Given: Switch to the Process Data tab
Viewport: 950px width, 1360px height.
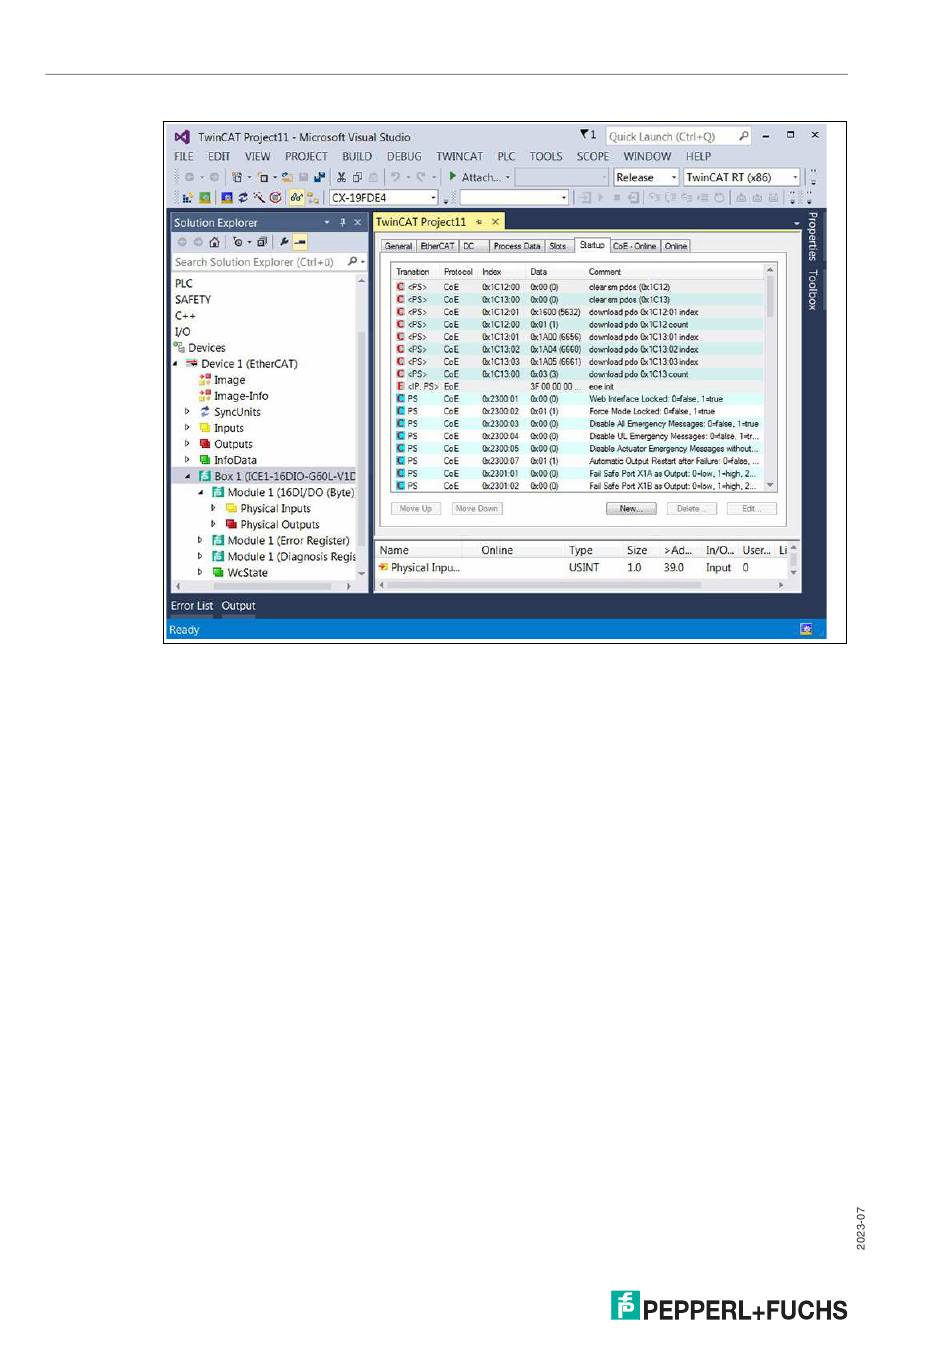Looking at the screenshot, I should (516, 246).
